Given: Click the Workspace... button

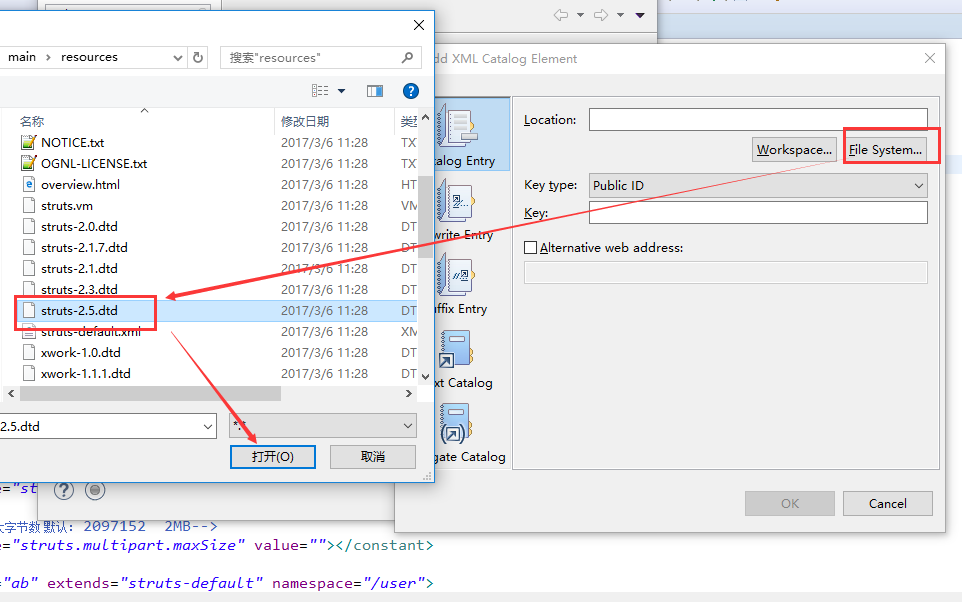Looking at the screenshot, I should coord(794,150).
